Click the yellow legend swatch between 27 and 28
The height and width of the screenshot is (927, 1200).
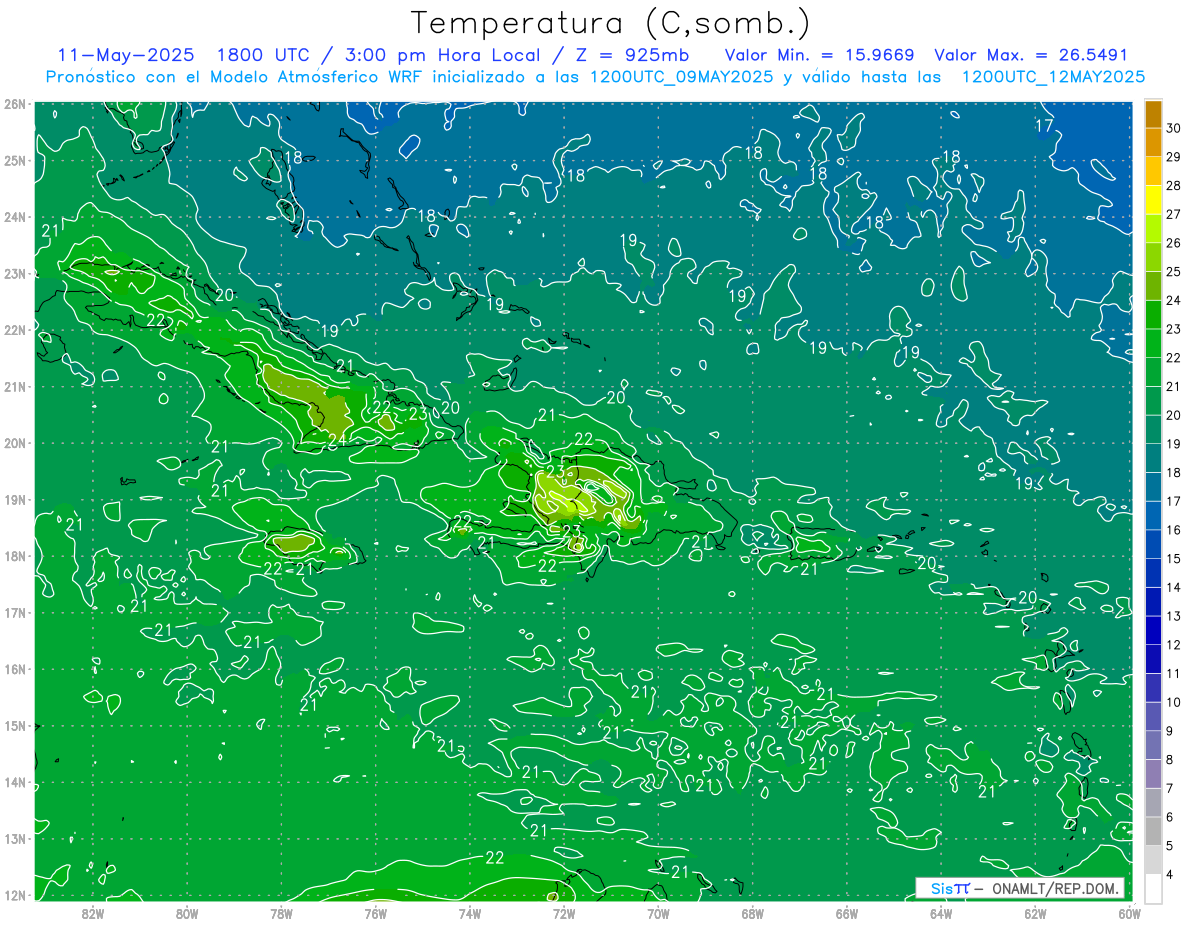point(1153,200)
